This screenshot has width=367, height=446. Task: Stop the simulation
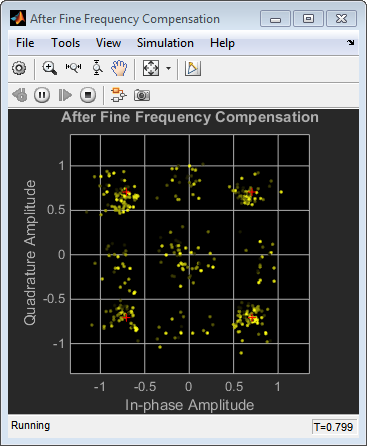coord(88,95)
